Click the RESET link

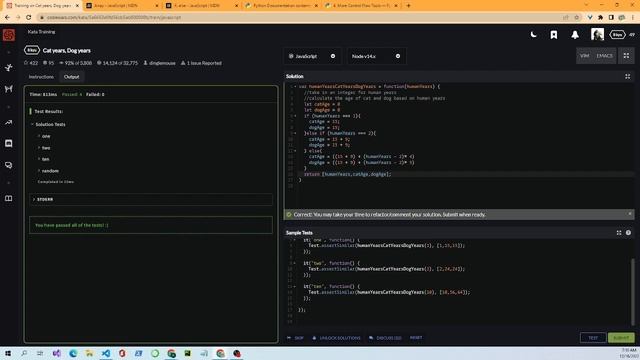click(x=416, y=338)
